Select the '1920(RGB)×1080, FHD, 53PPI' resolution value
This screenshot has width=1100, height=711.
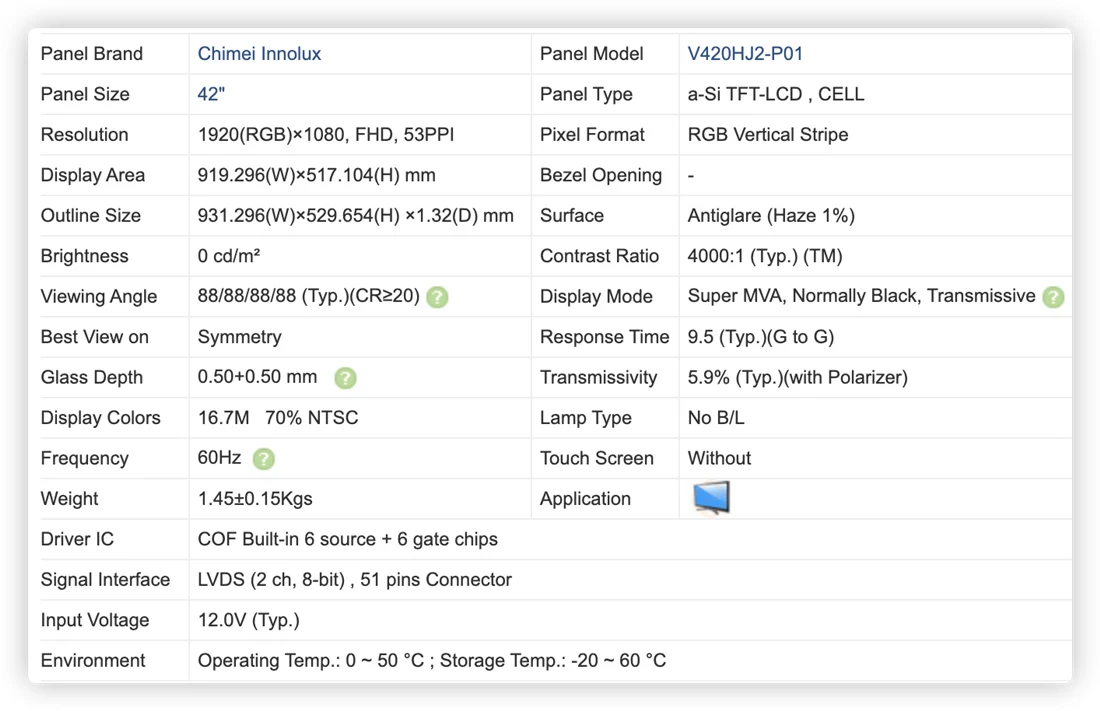[x=326, y=135]
